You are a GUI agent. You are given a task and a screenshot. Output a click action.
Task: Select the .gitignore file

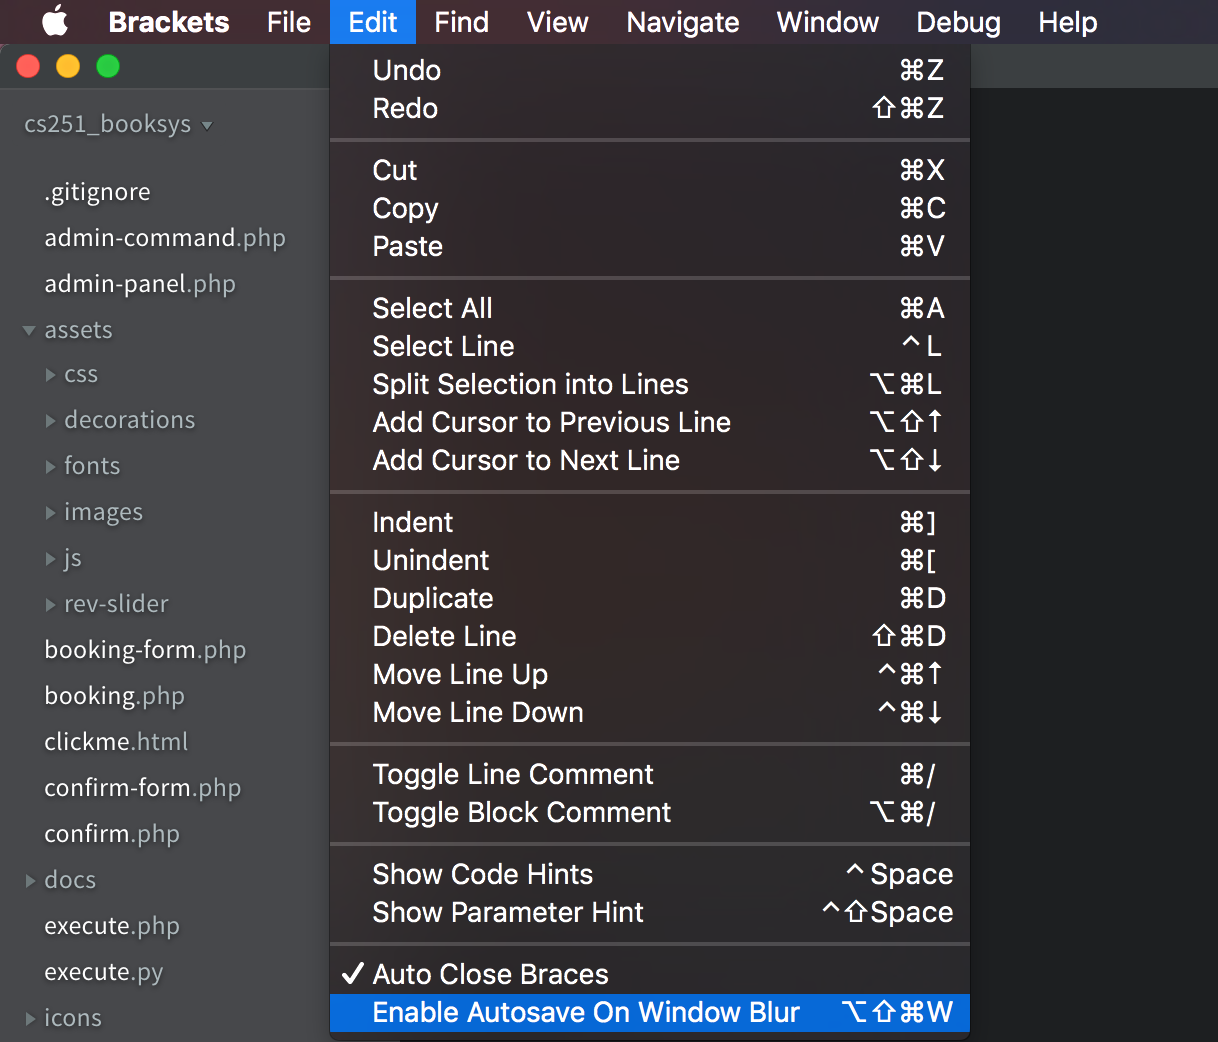tap(97, 191)
